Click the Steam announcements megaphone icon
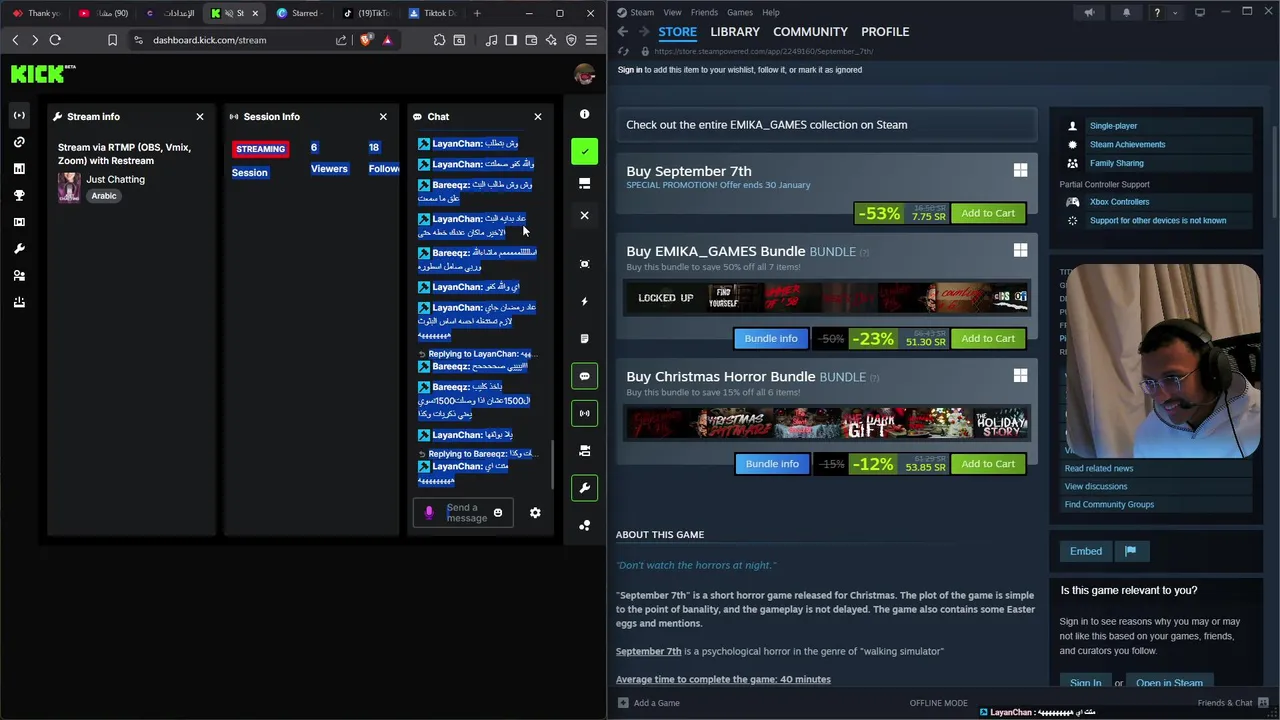 (1090, 12)
